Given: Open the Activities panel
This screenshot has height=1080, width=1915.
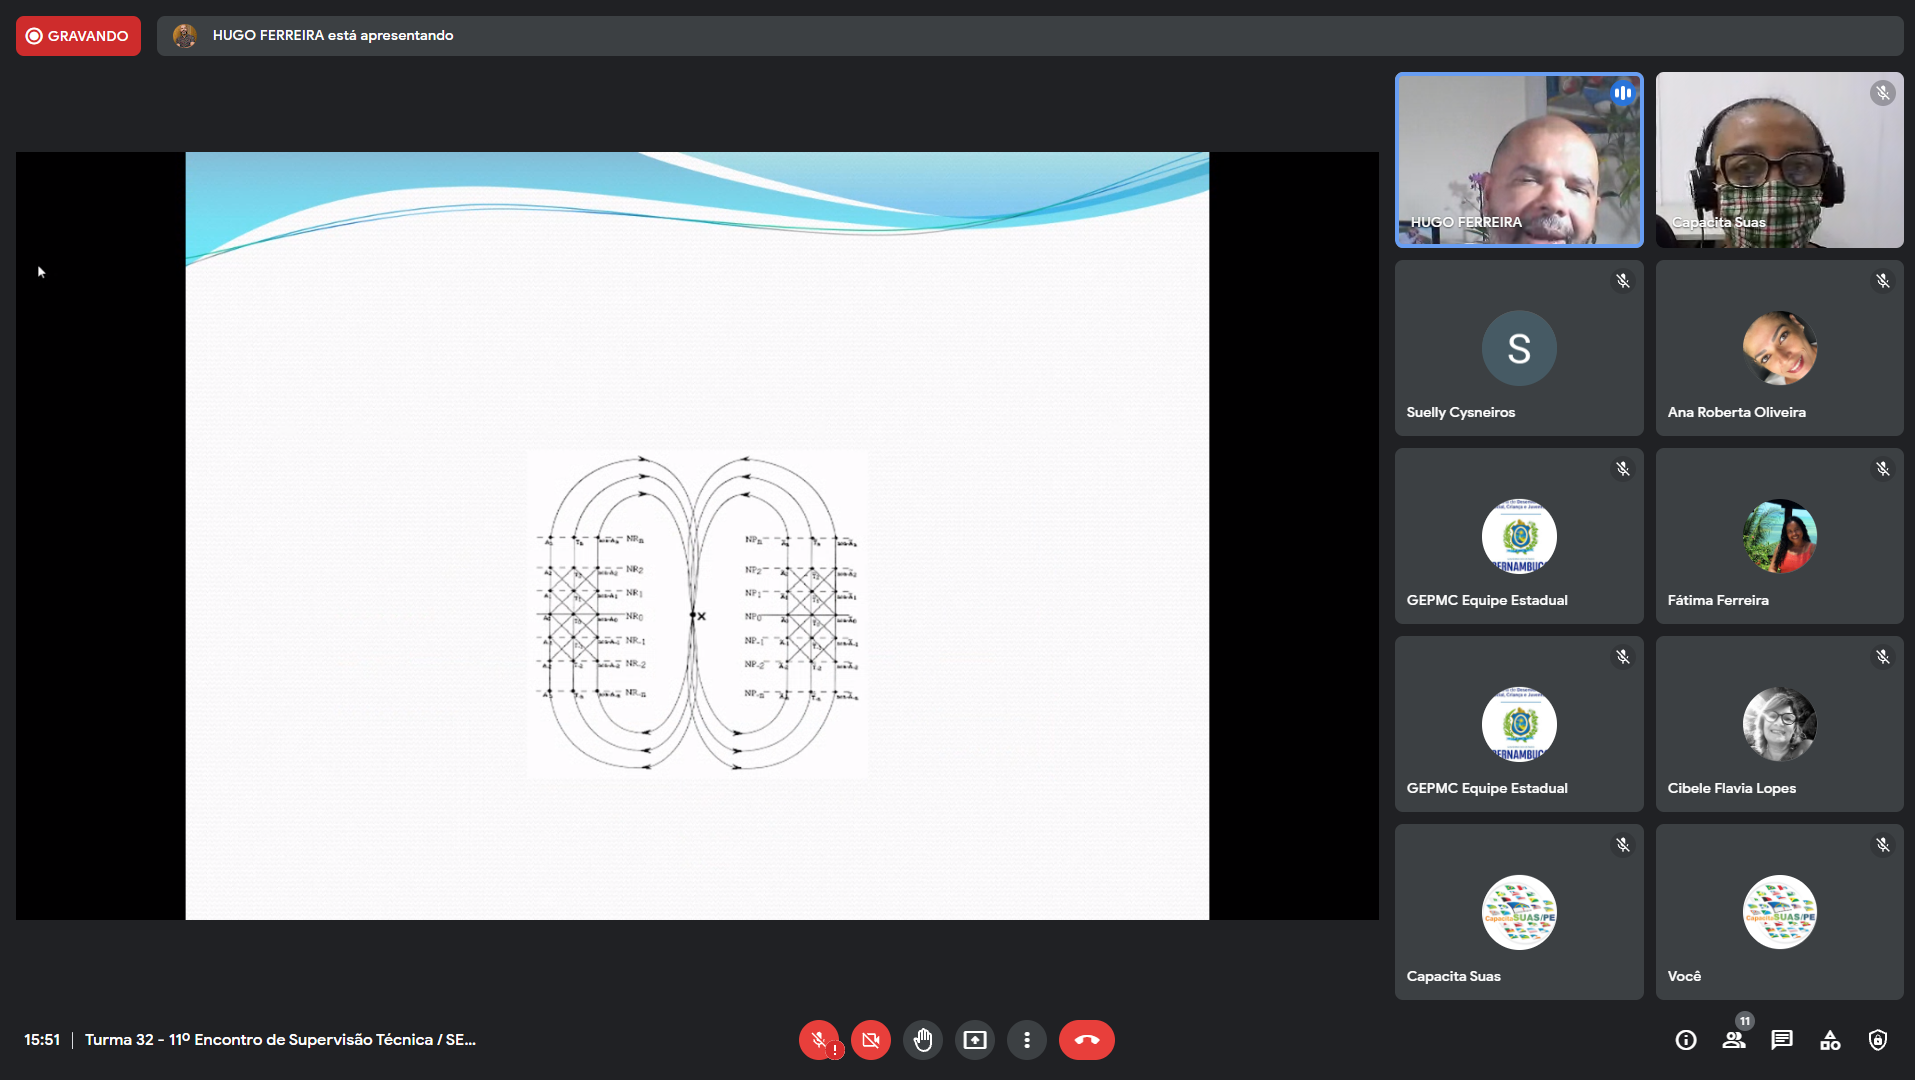Looking at the screenshot, I should tap(1830, 1040).
